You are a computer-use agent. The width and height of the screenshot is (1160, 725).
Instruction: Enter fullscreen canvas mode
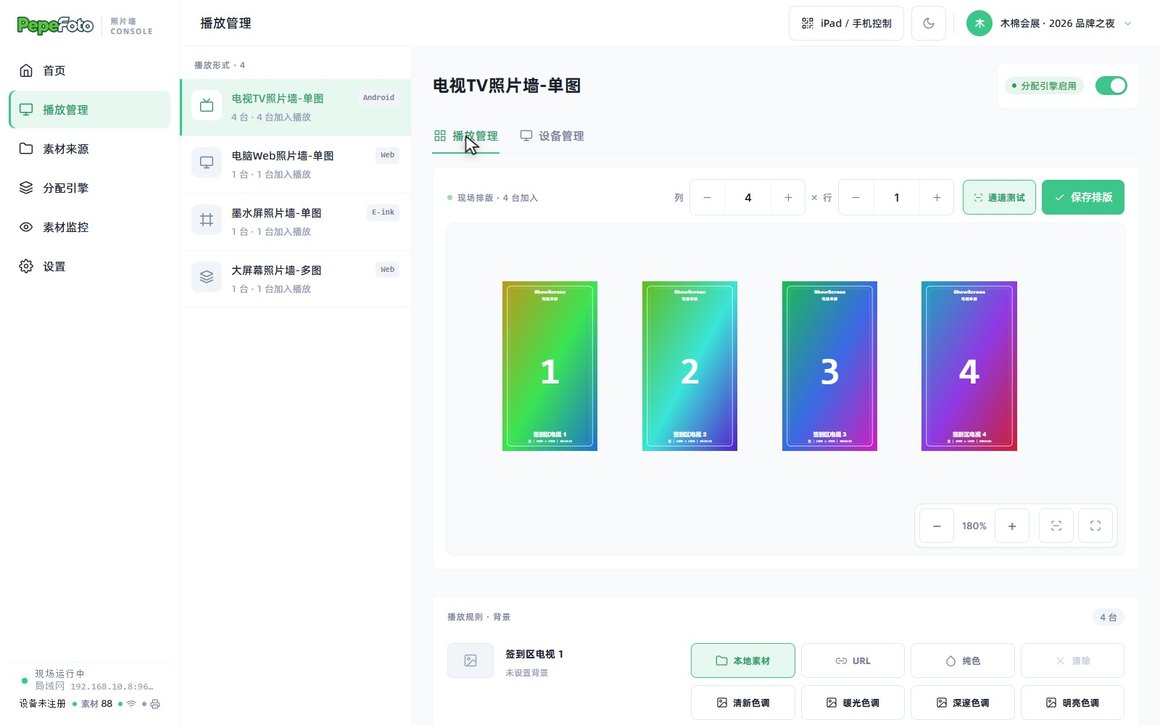click(1096, 526)
